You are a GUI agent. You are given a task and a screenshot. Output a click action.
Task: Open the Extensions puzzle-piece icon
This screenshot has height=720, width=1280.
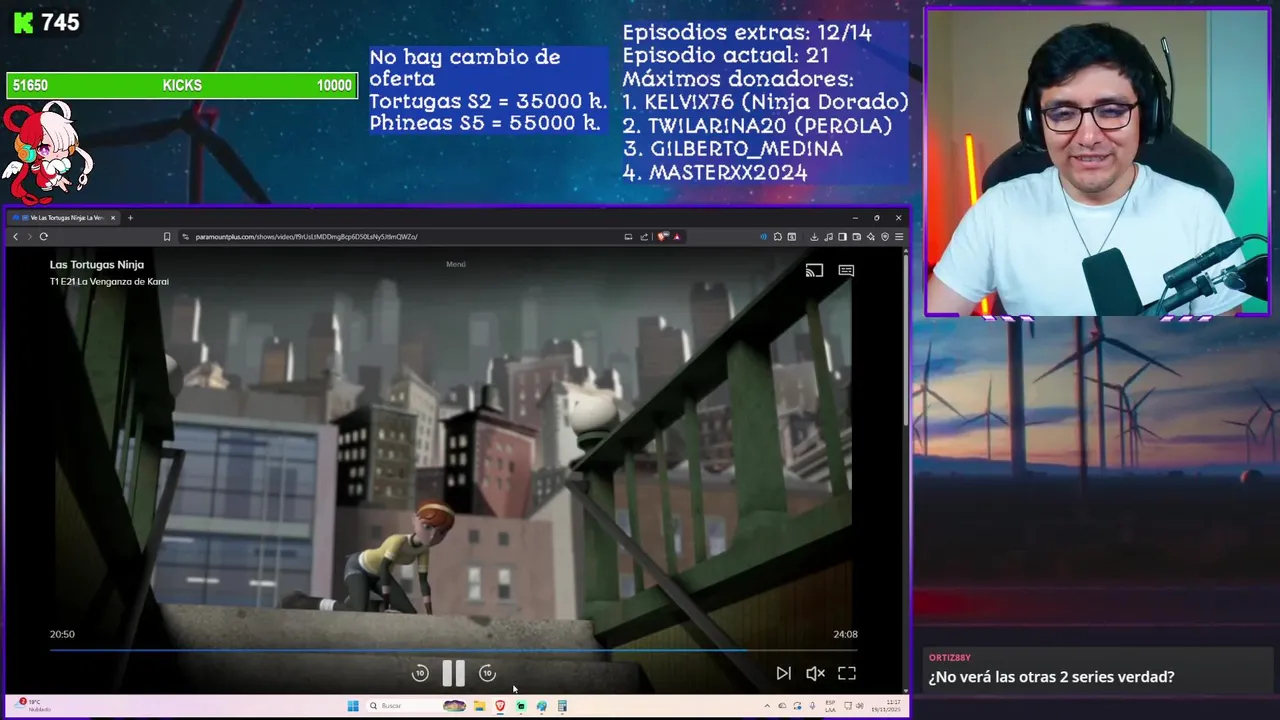pyautogui.click(x=778, y=237)
